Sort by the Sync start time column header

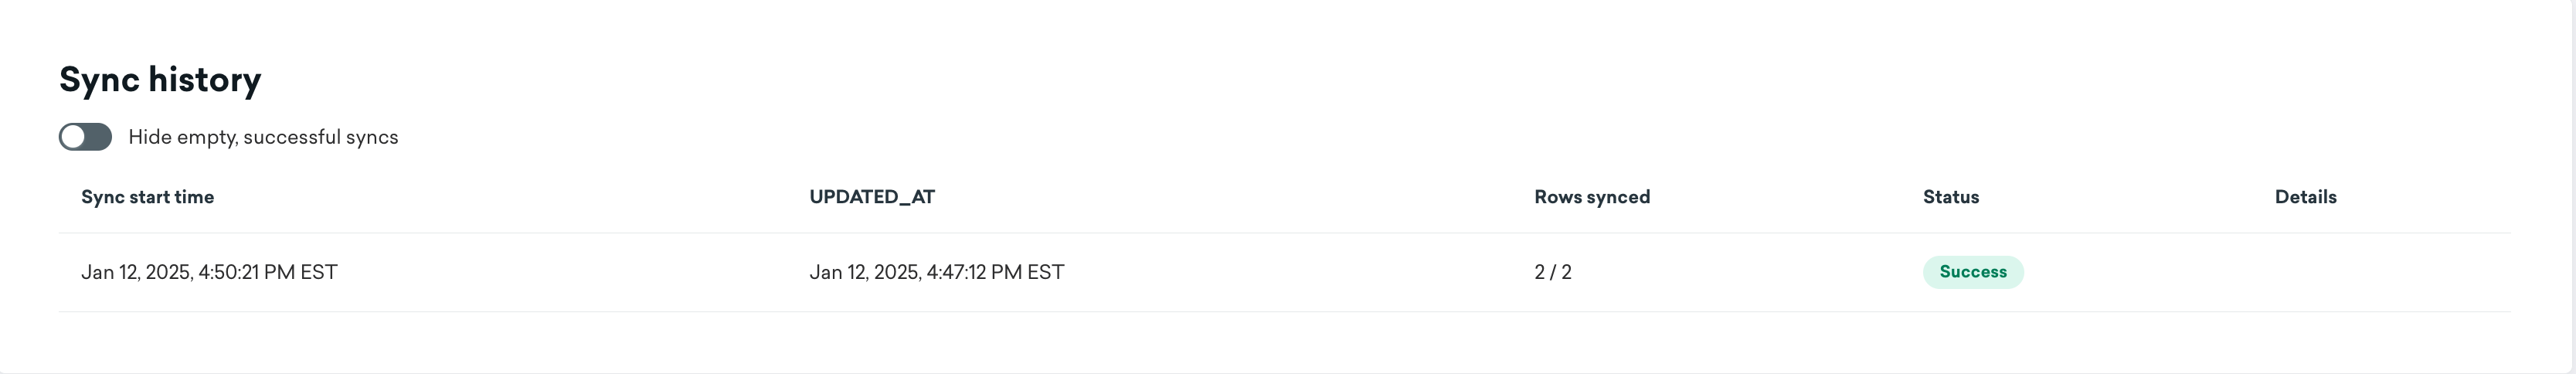pos(147,197)
